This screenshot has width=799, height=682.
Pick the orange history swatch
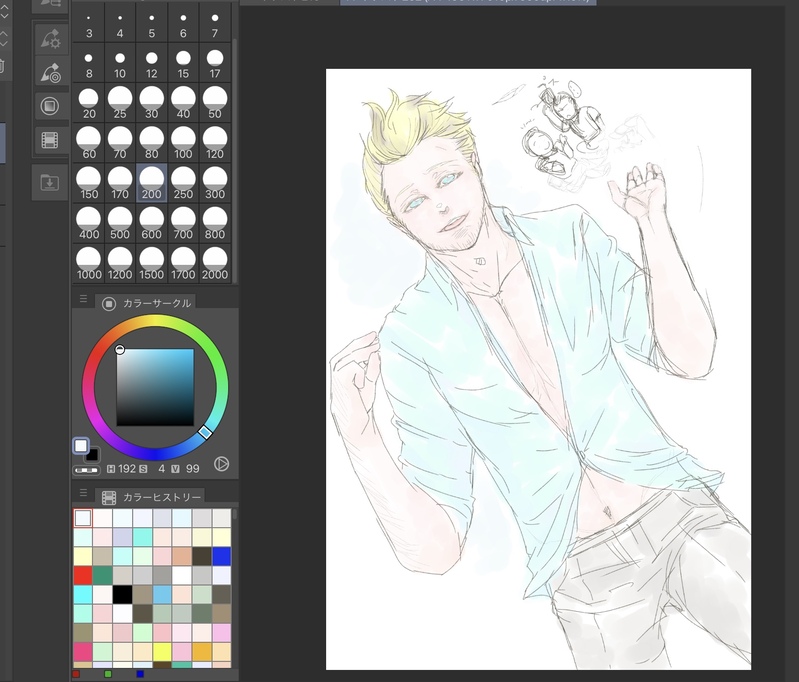click(202, 651)
